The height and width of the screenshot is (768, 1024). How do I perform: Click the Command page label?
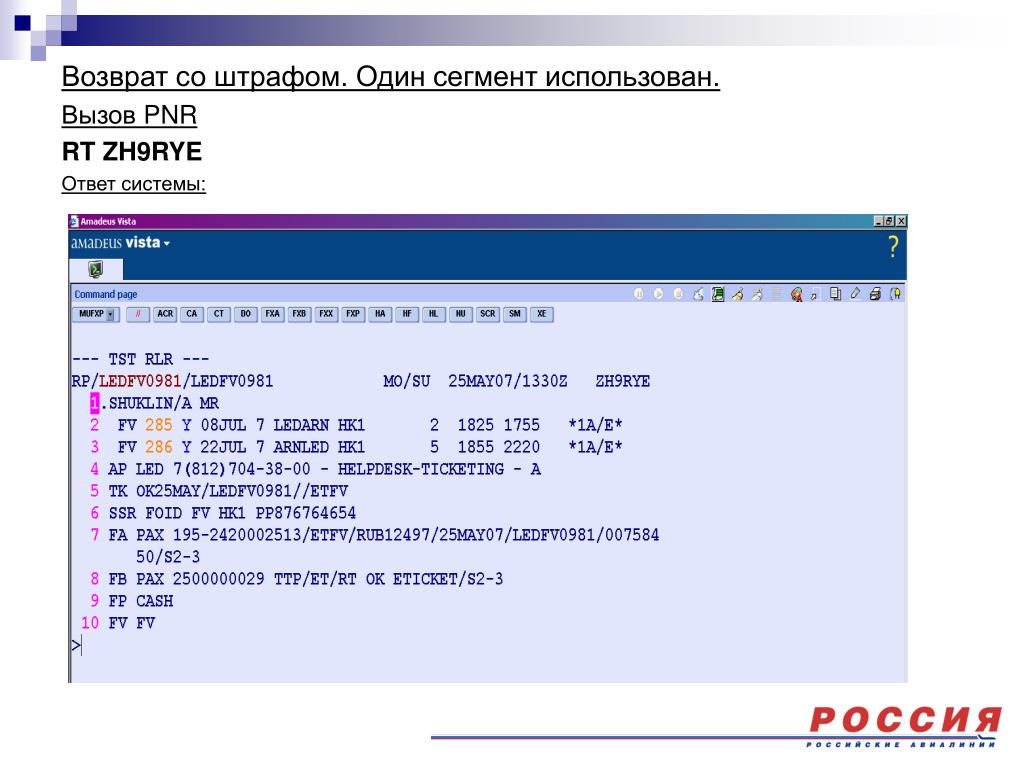106,295
